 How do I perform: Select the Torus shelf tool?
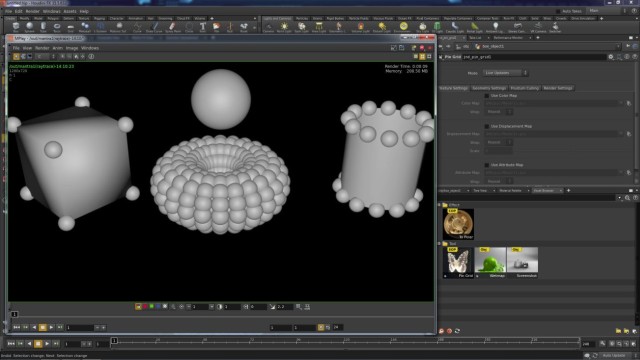click(x=57, y=27)
